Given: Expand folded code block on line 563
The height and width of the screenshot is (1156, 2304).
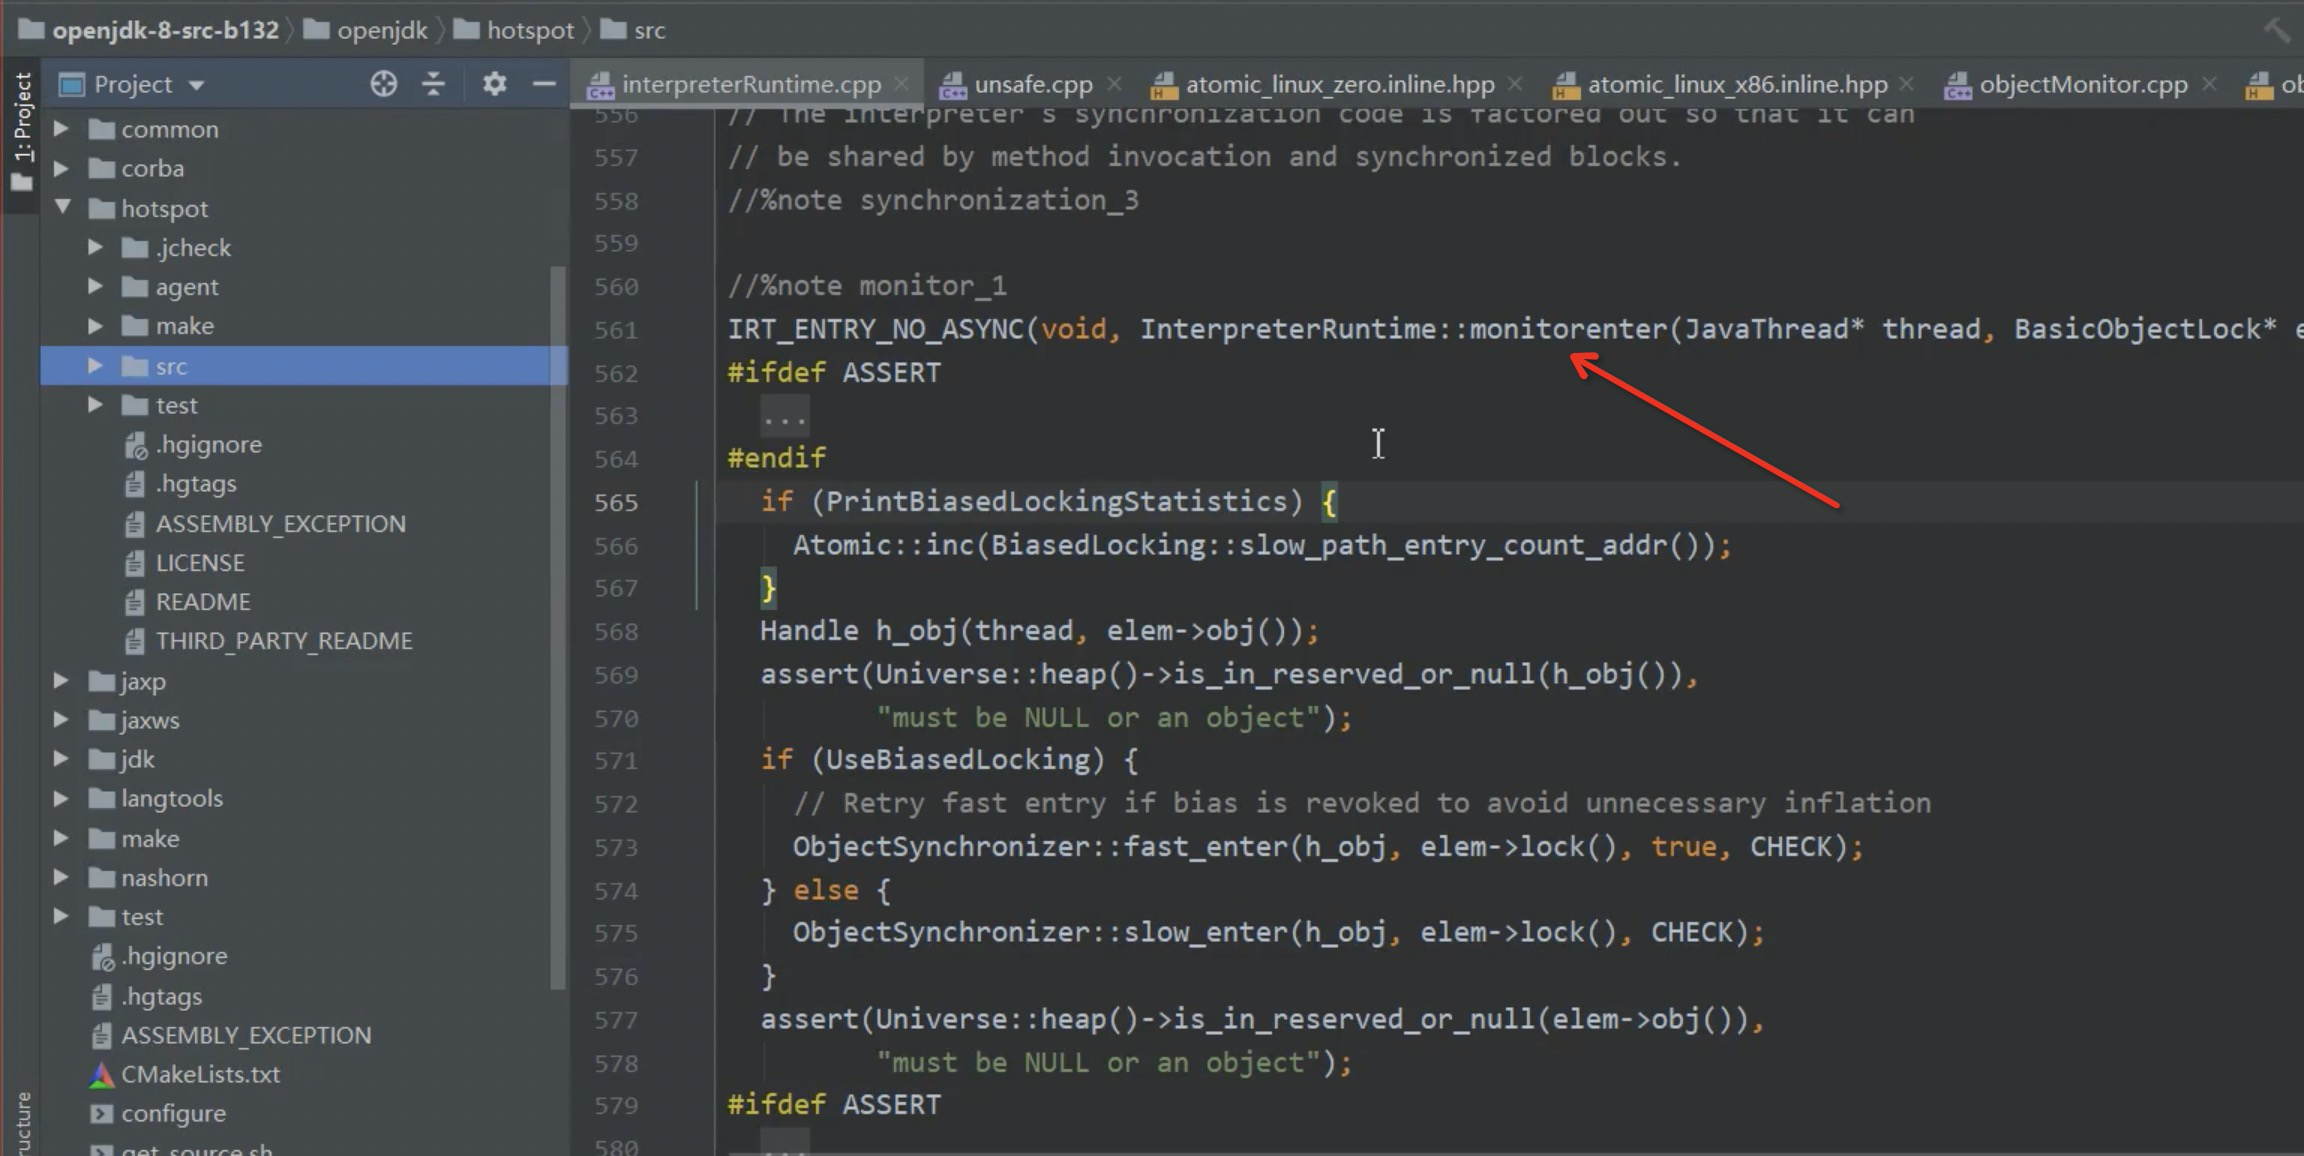Looking at the screenshot, I should pyautogui.click(x=784, y=416).
